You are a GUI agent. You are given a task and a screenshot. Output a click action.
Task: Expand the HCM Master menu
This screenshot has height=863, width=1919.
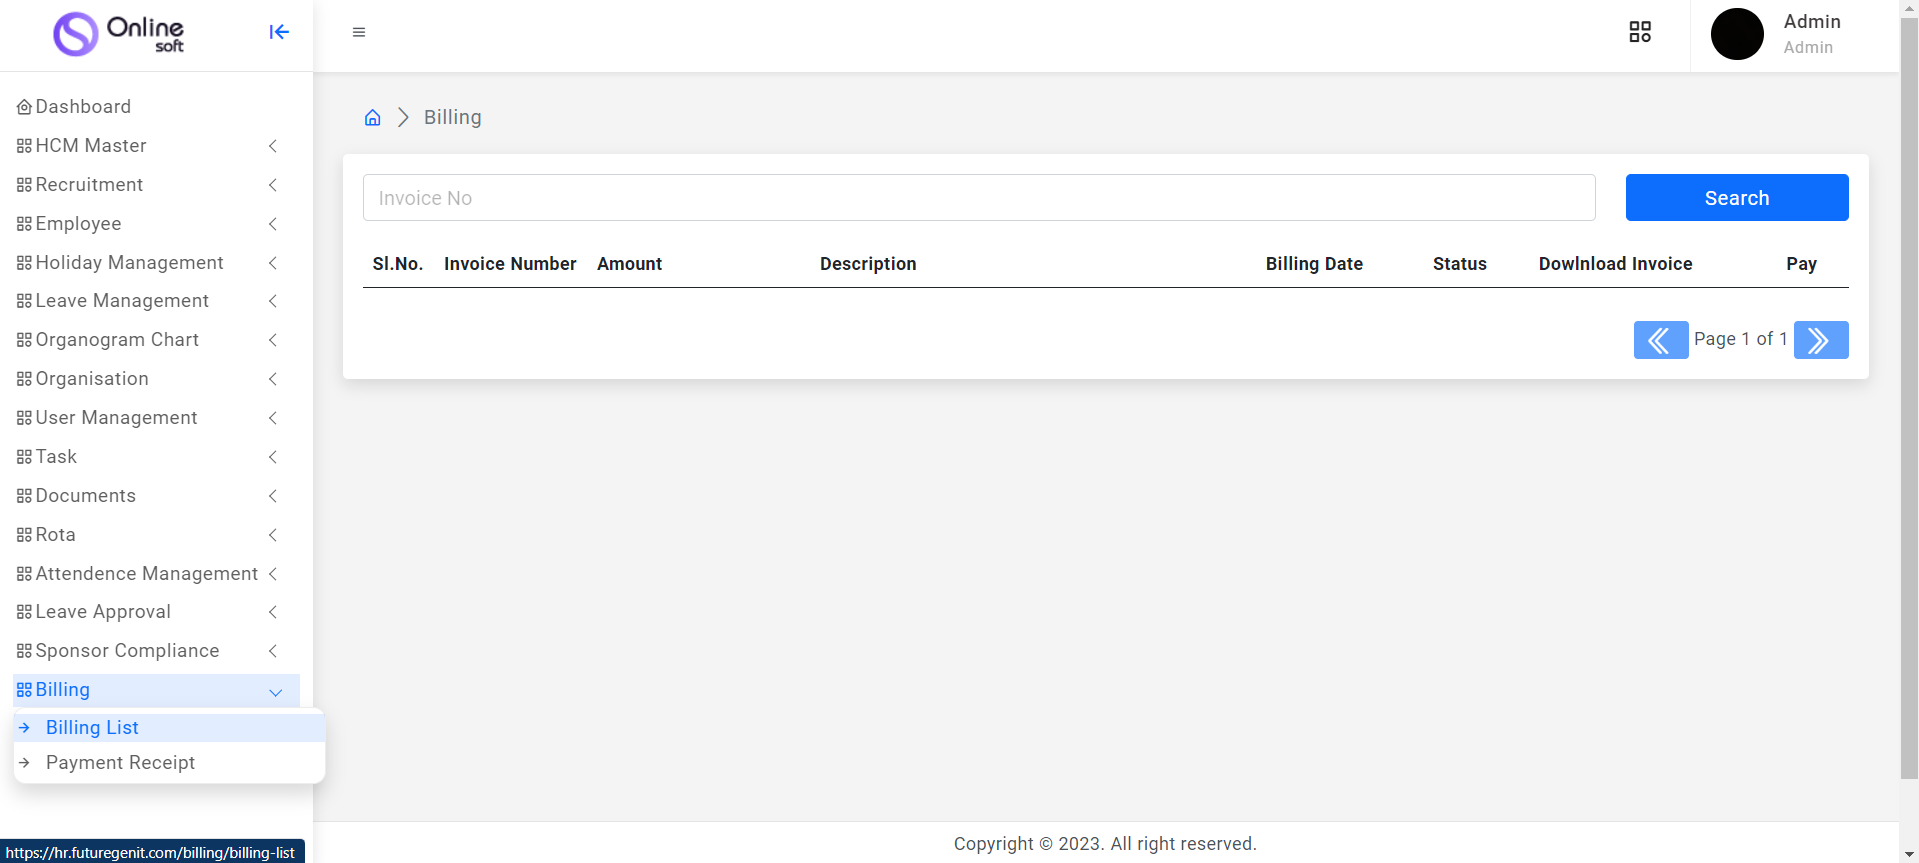(91, 146)
